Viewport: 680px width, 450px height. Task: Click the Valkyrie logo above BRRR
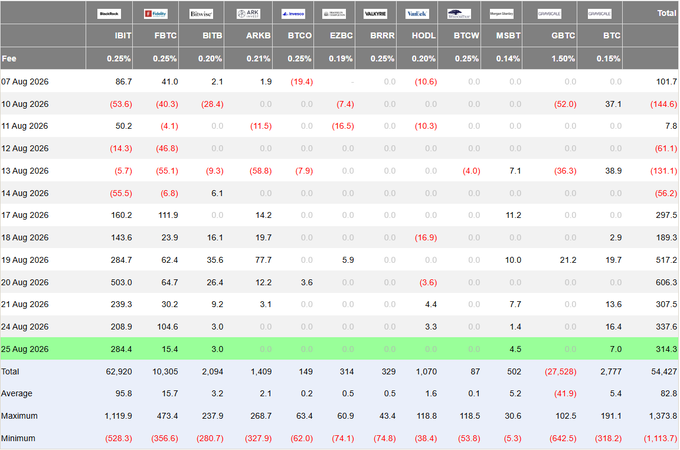(376, 14)
